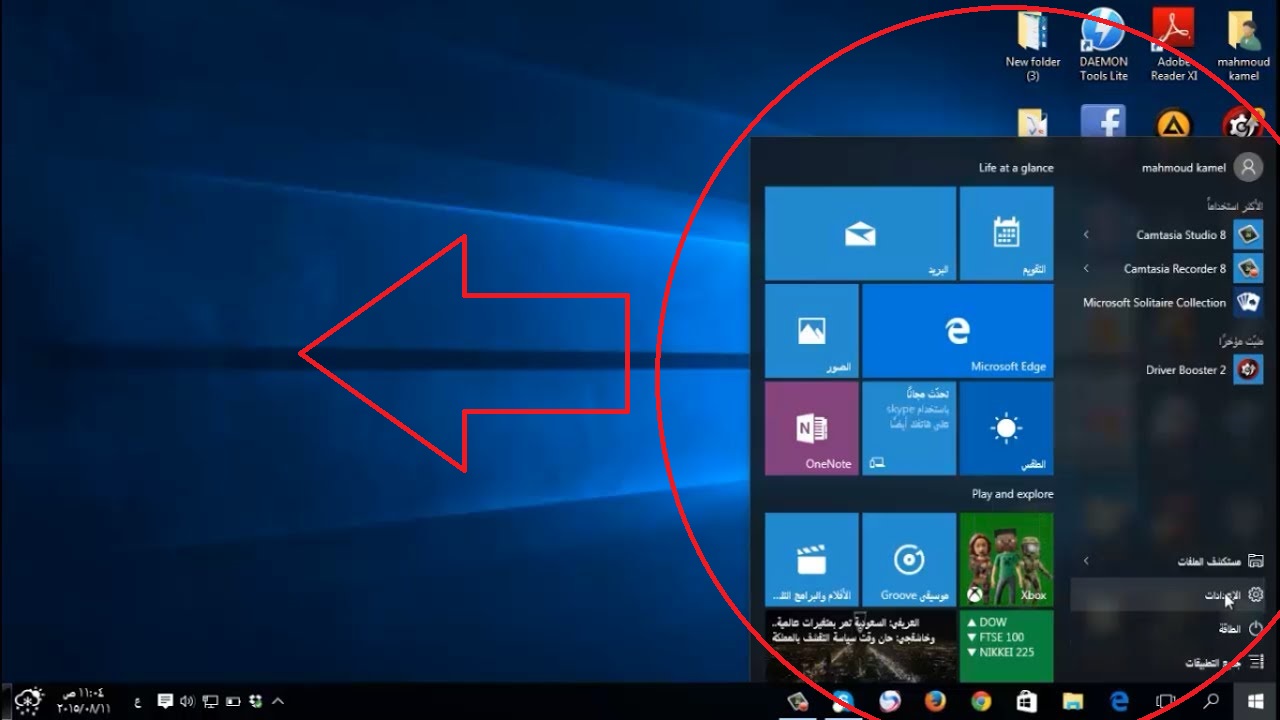Expand the File Explorer jump list arrow
1280x720 pixels.
(x=1086, y=561)
